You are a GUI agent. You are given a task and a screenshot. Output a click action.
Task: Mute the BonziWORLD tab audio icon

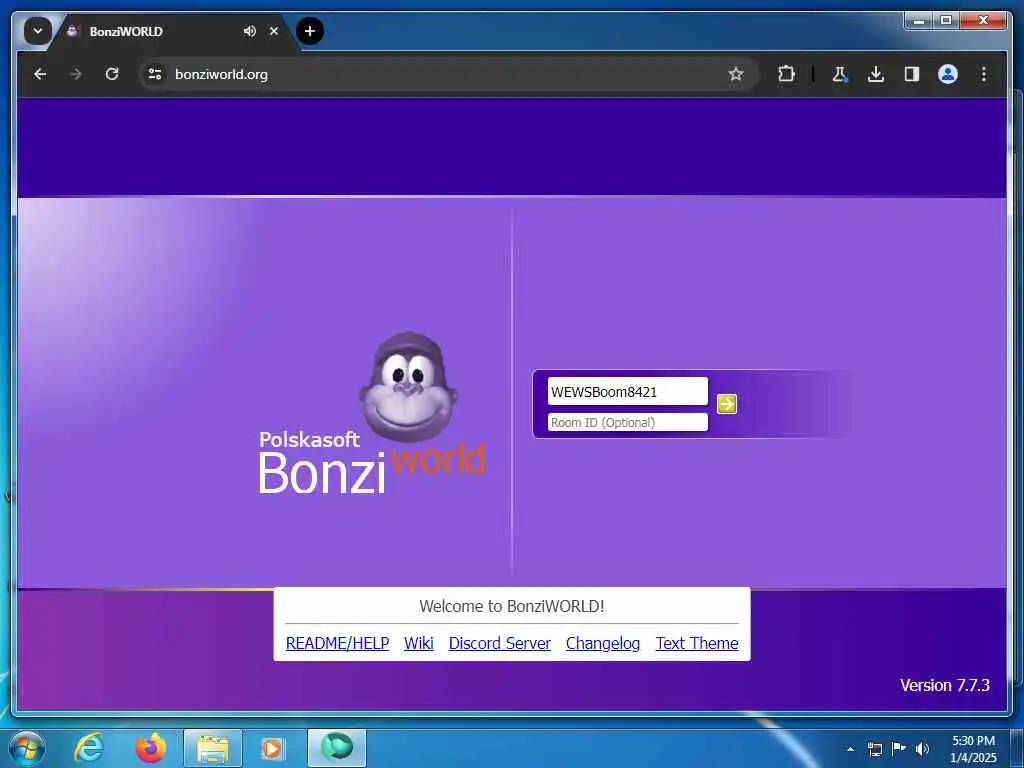[249, 31]
